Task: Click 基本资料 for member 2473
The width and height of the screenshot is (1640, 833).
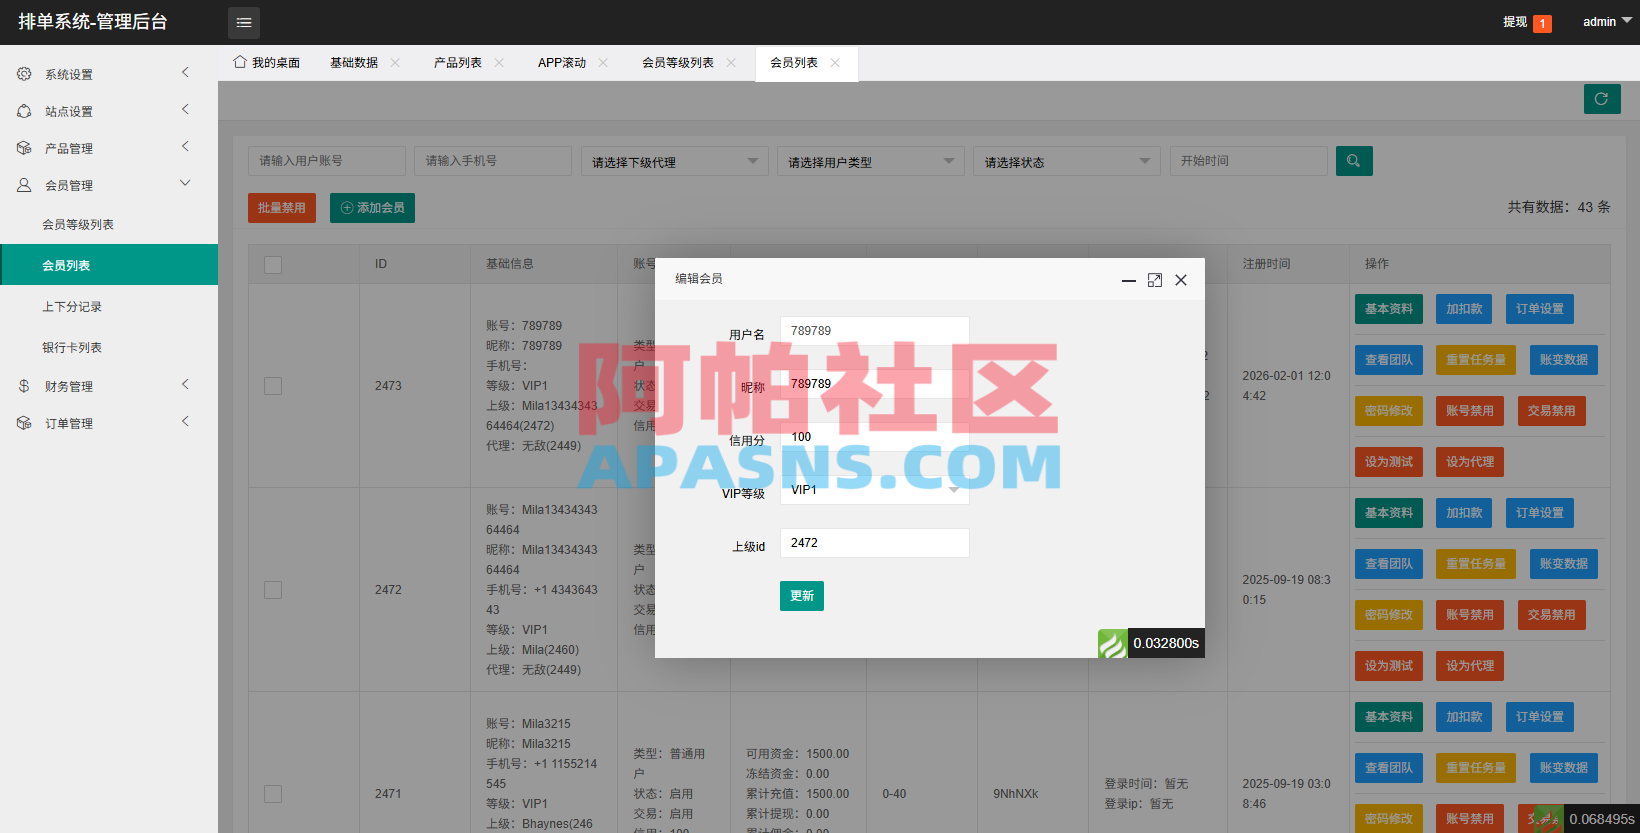Action: (x=1389, y=309)
